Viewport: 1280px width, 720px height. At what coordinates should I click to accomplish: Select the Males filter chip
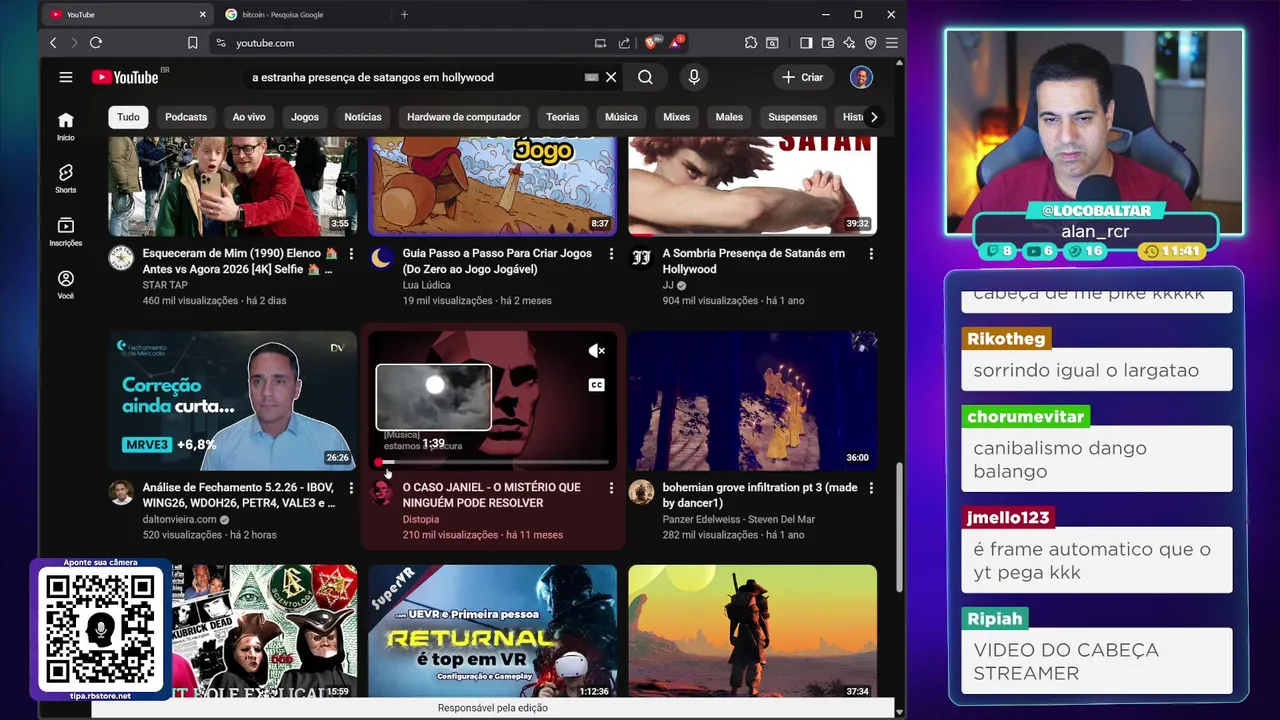tap(729, 117)
